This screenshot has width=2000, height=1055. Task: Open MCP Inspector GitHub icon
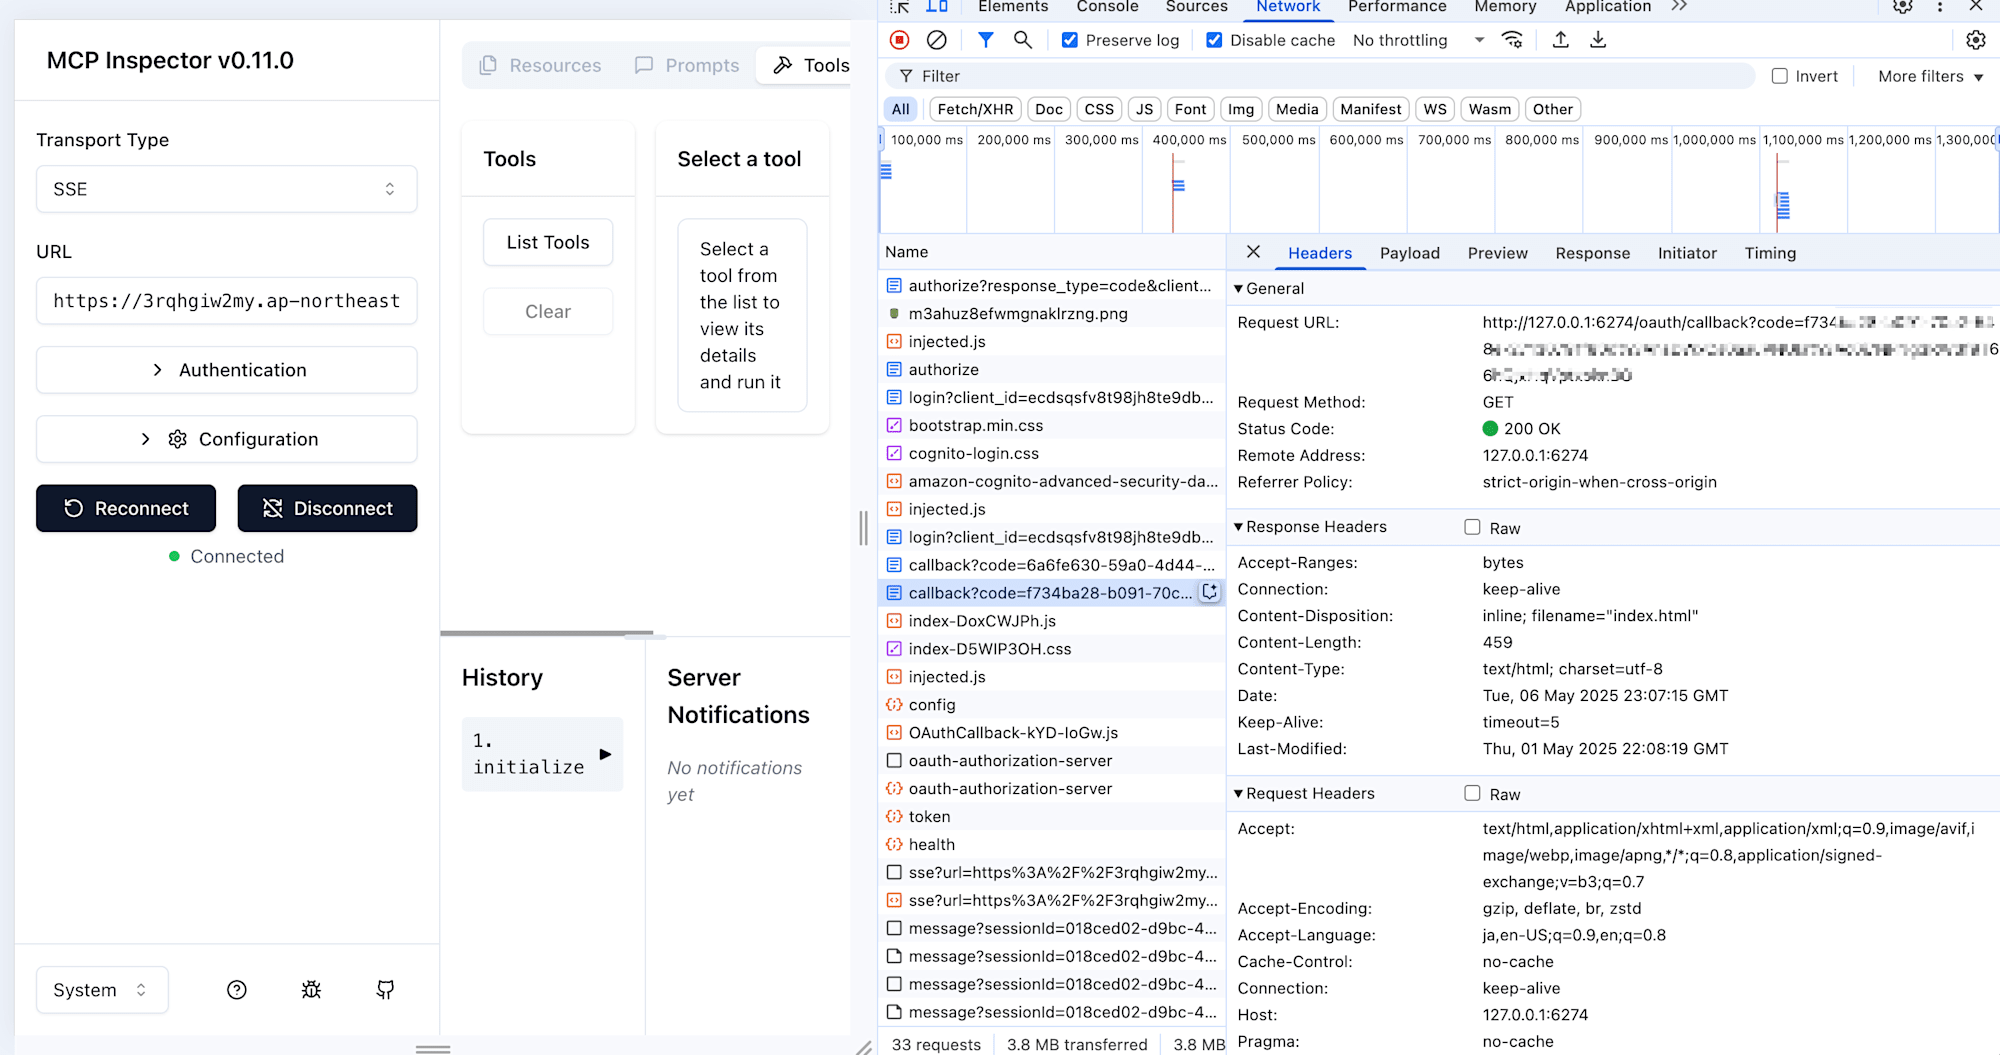pyautogui.click(x=385, y=990)
